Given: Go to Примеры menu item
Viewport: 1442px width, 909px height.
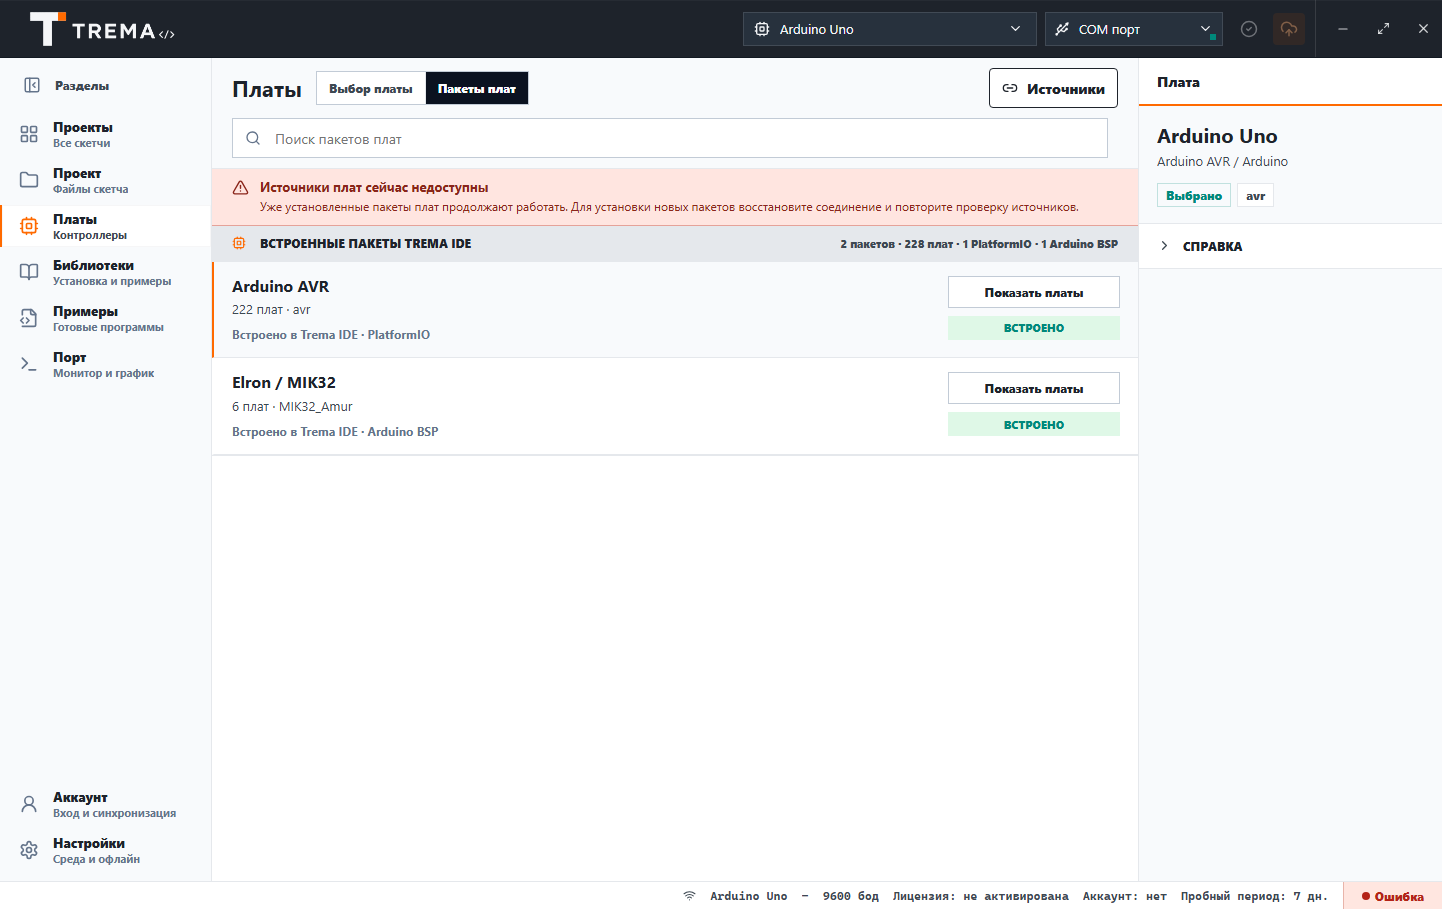Looking at the screenshot, I should pyautogui.click(x=105, y=318).
